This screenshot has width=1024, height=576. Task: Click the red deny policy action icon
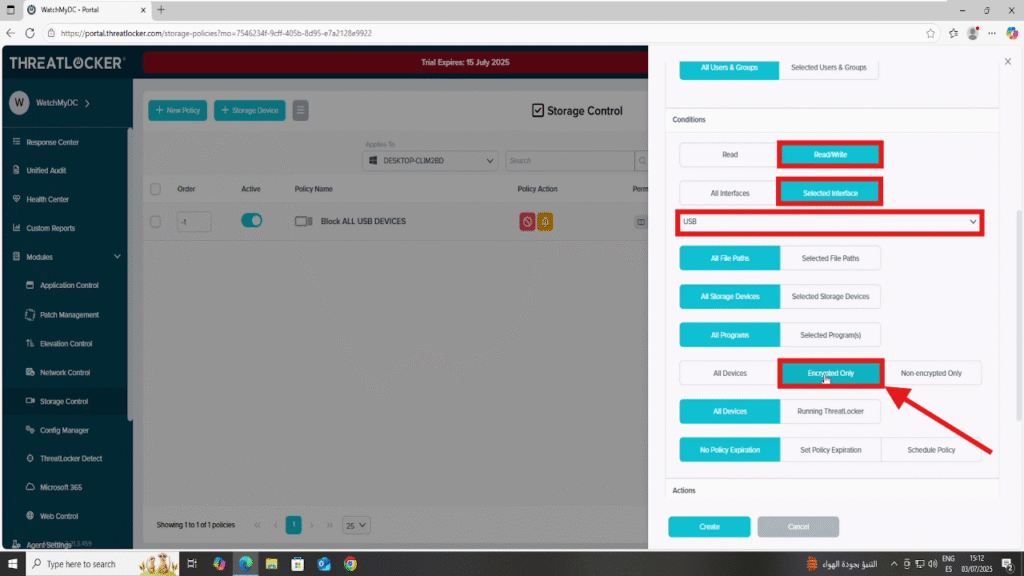coord(527,221)
